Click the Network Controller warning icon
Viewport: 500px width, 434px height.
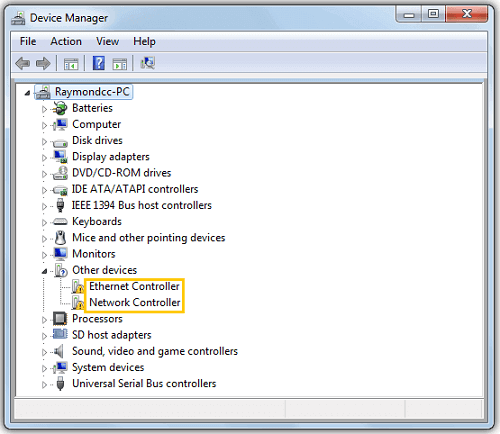(x=78, y=303)
